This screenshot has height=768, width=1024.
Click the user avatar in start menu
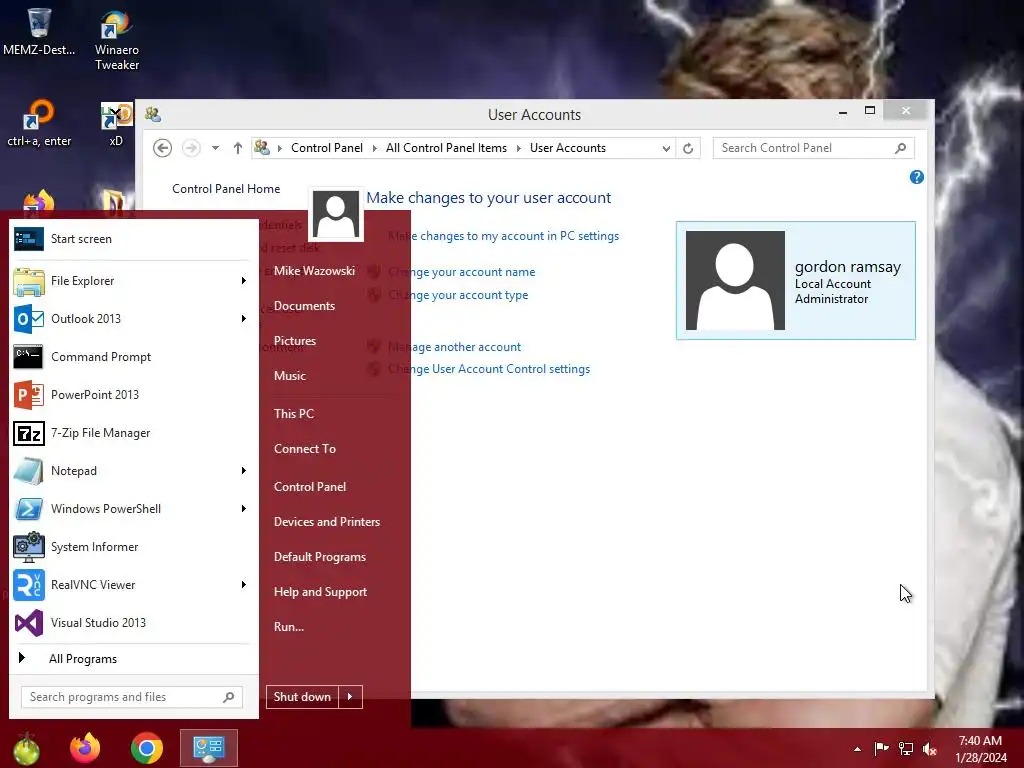point(336,214)
